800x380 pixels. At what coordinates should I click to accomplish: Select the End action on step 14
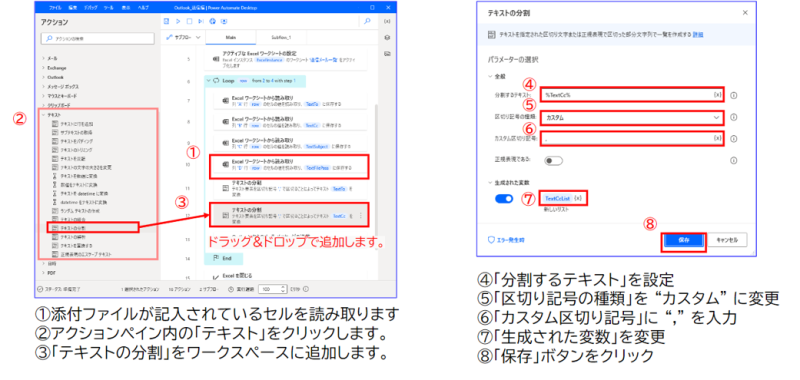coord(223,259)
